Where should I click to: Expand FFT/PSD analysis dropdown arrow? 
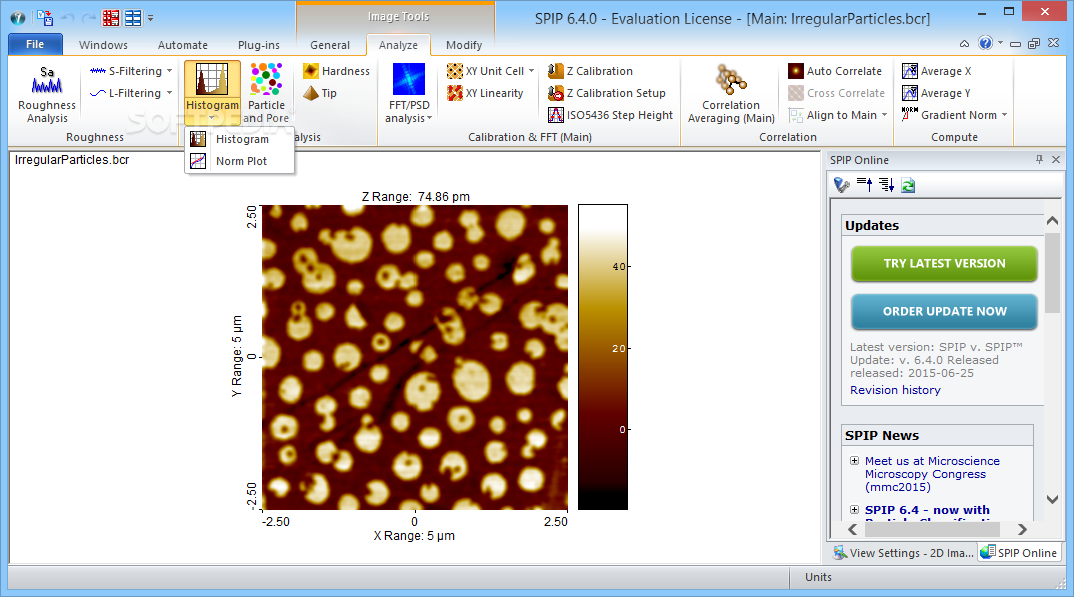(x=429, y=118)
